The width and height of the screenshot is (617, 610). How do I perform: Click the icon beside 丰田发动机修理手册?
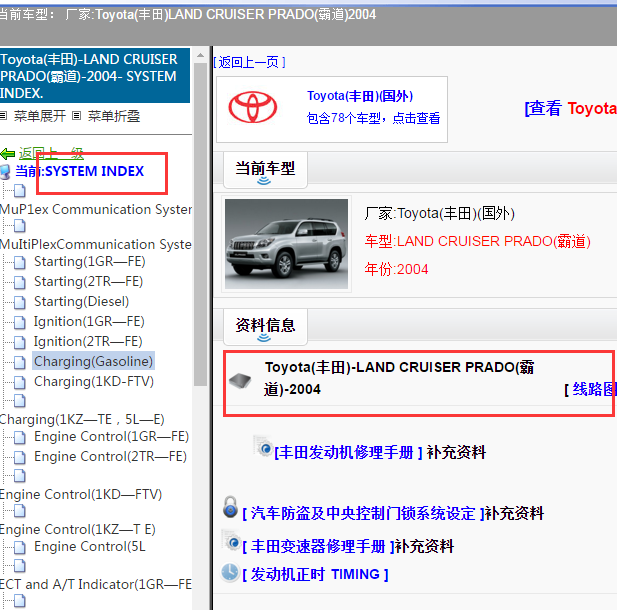click(263, 446)
